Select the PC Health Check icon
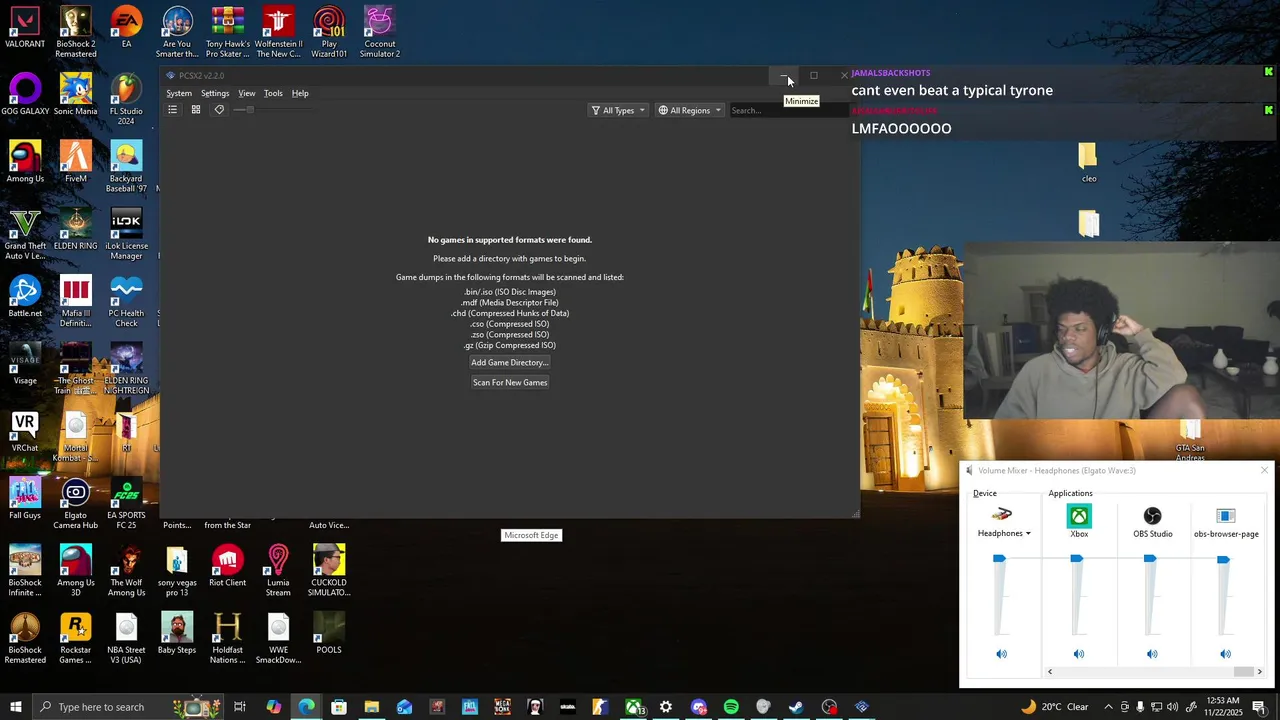The width and height of the screenshot is (1280, 720). pos(126,302)
